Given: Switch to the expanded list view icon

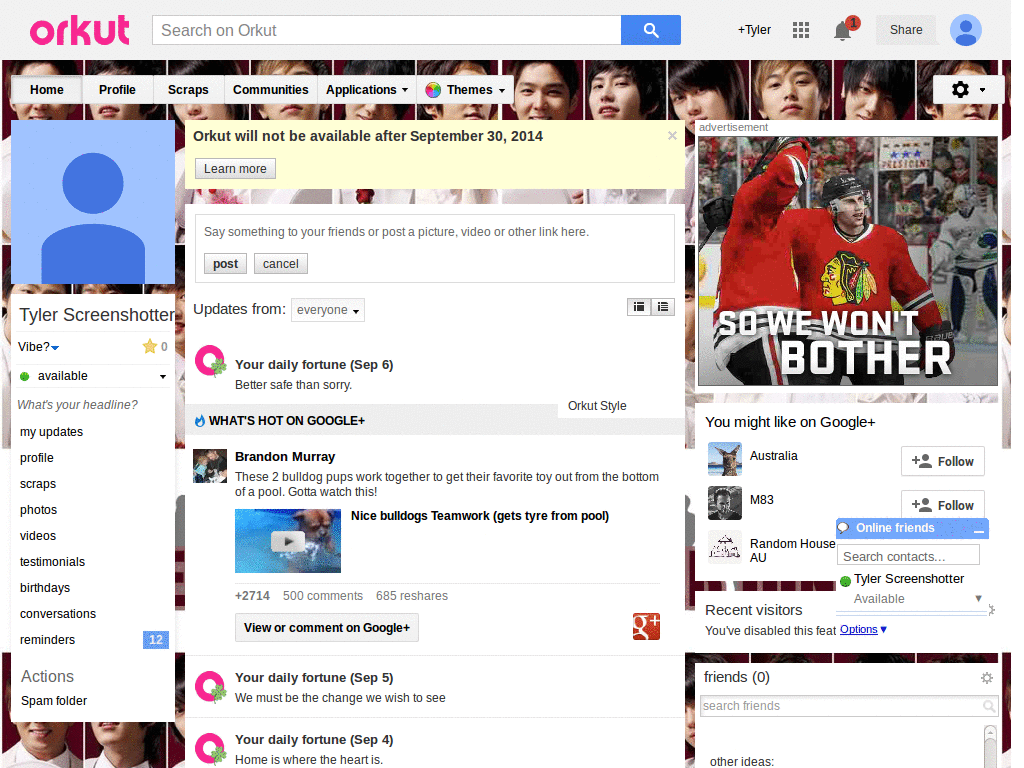Looking at the screenshot, I should pos(663,307).
